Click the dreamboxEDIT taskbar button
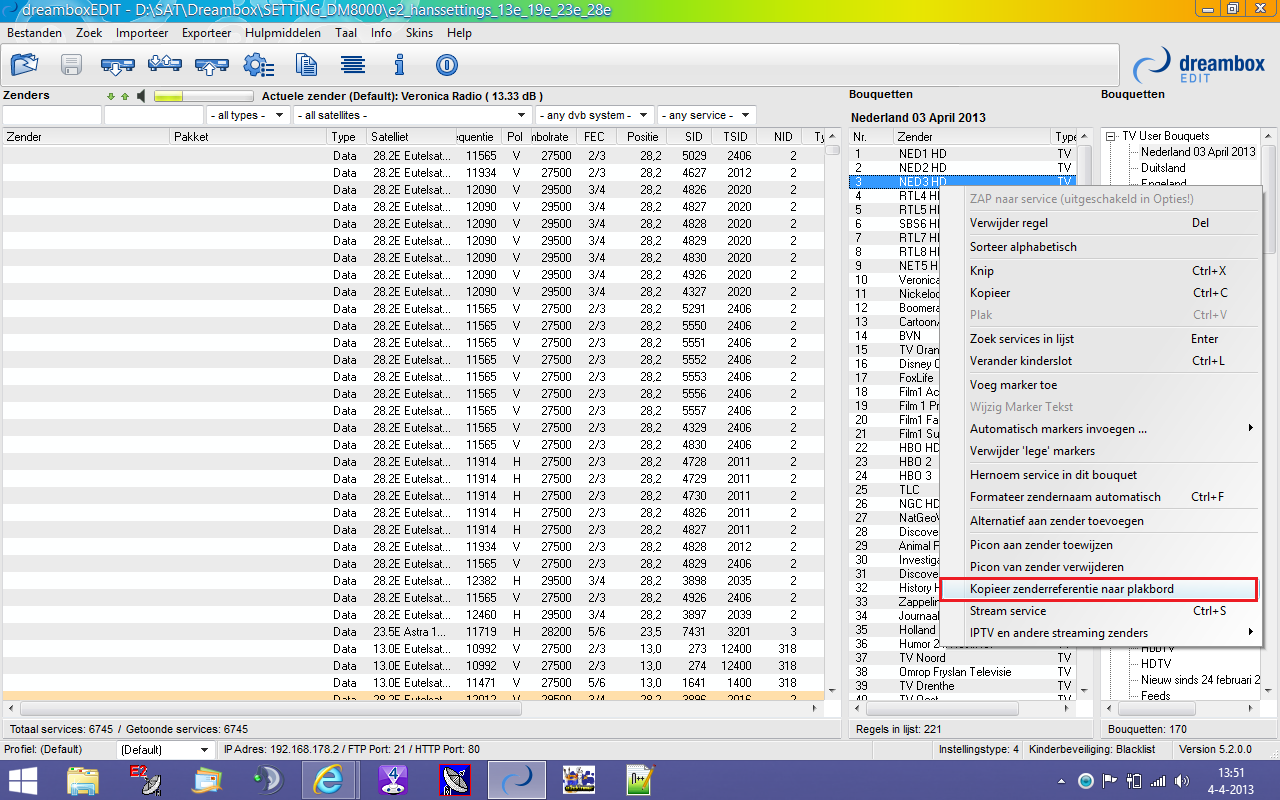This screenshot has height=800, width=1280. coord(517,779)
